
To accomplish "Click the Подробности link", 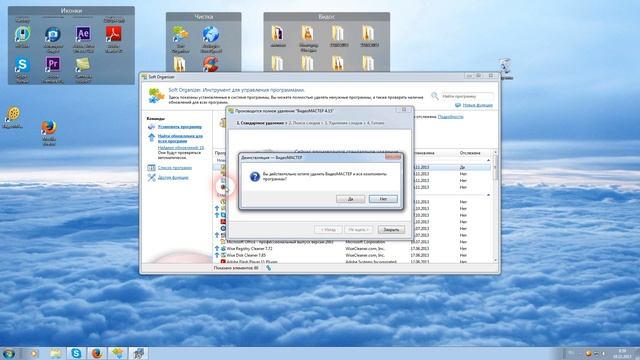I will pyautogui.click(x=451, y=117).
